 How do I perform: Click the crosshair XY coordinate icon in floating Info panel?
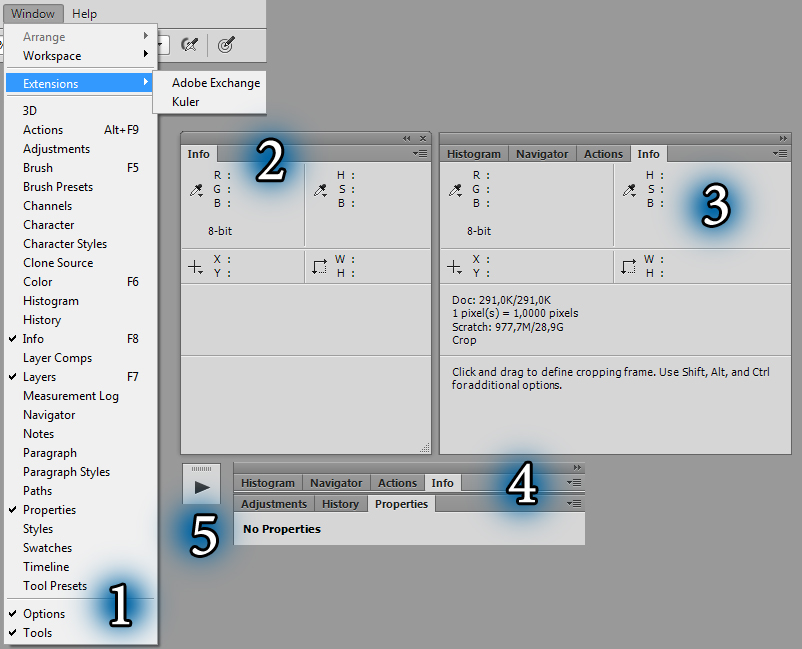195,266
